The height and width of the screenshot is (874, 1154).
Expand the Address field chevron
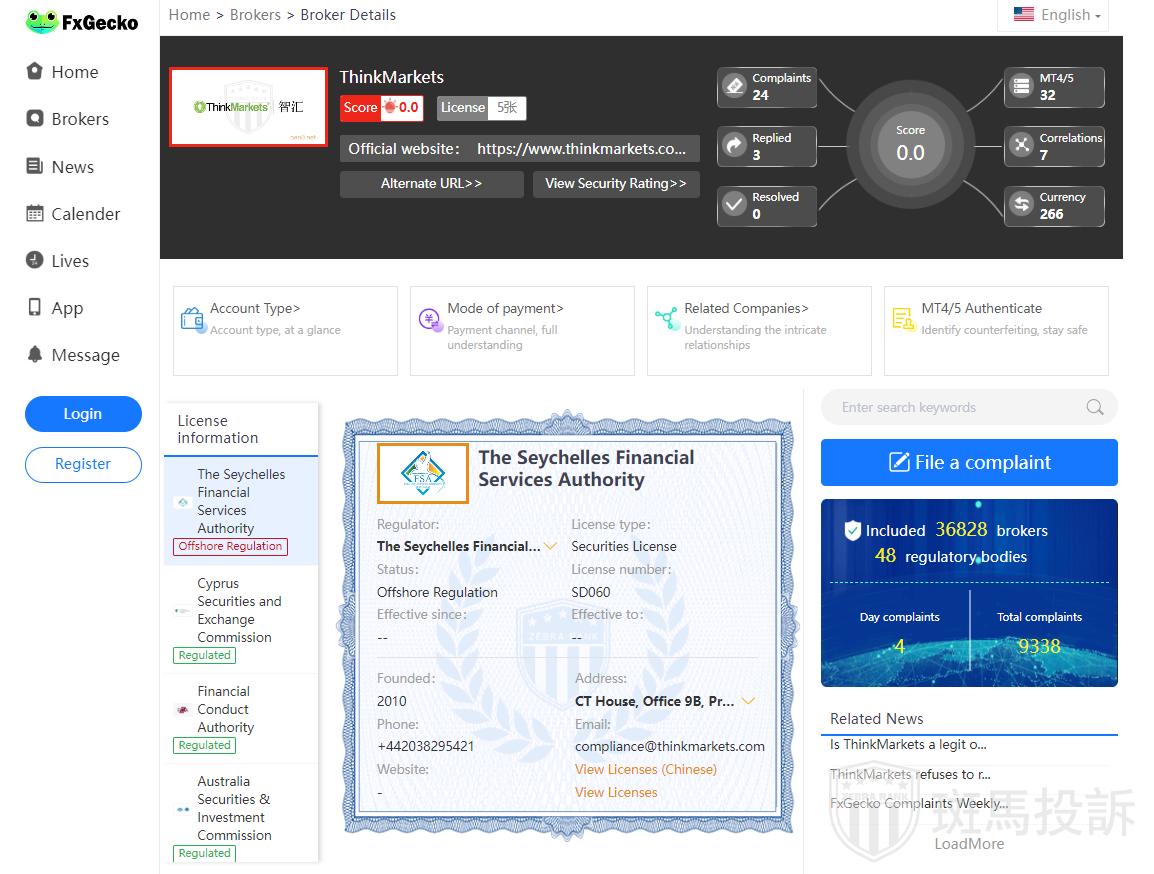[747, 701]
